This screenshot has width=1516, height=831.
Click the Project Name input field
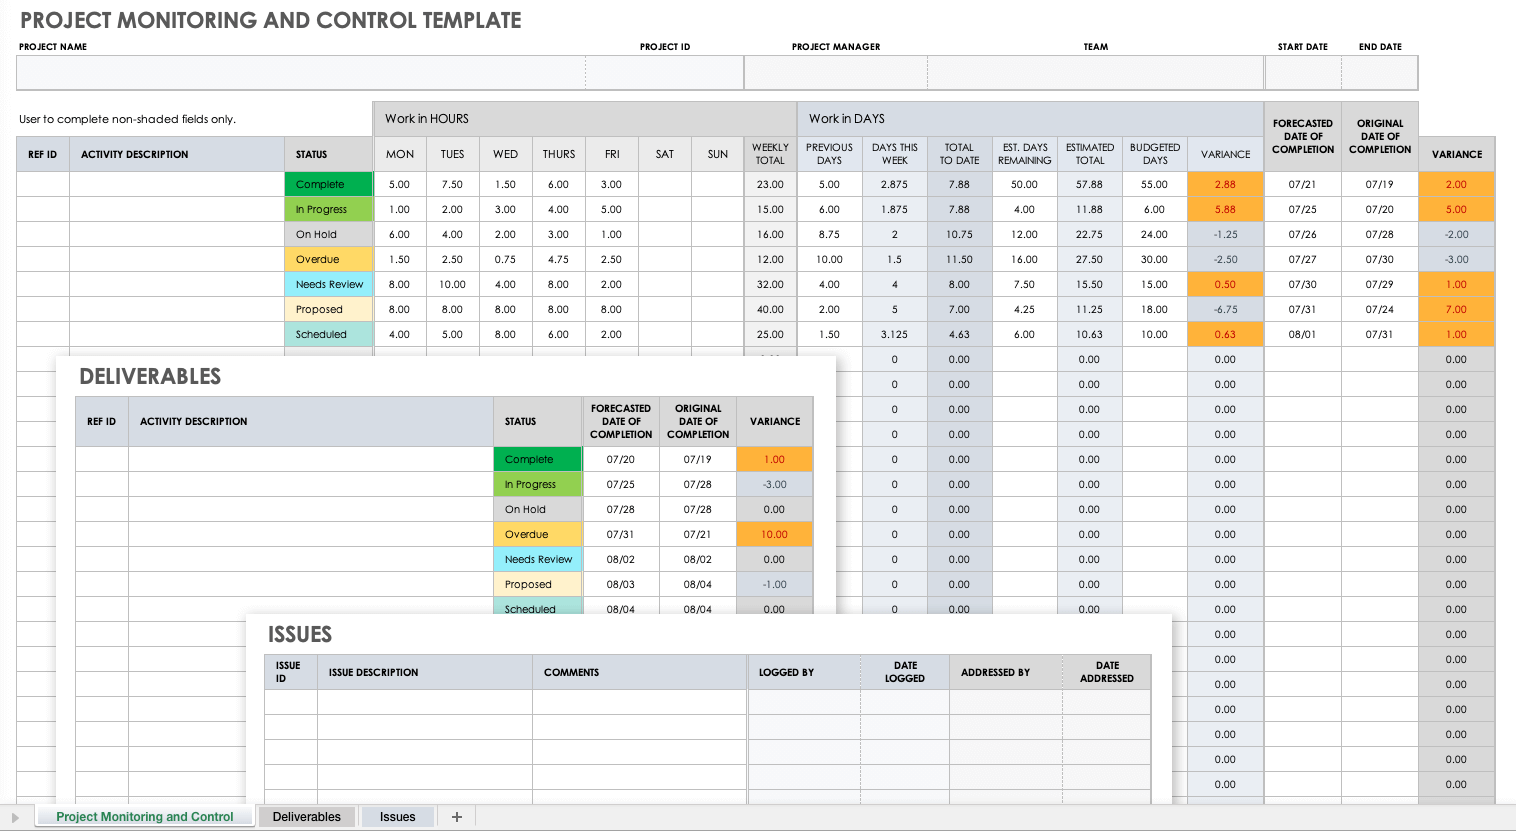[299, 72]
